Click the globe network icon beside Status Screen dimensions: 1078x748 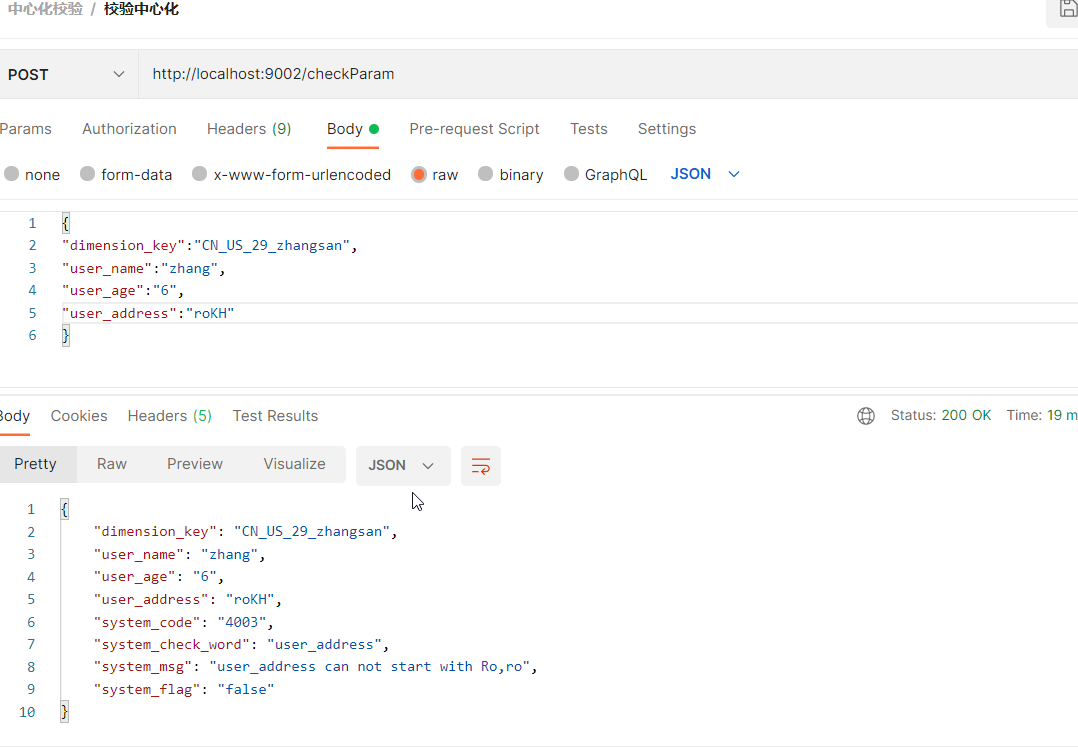tap(866, 416)
